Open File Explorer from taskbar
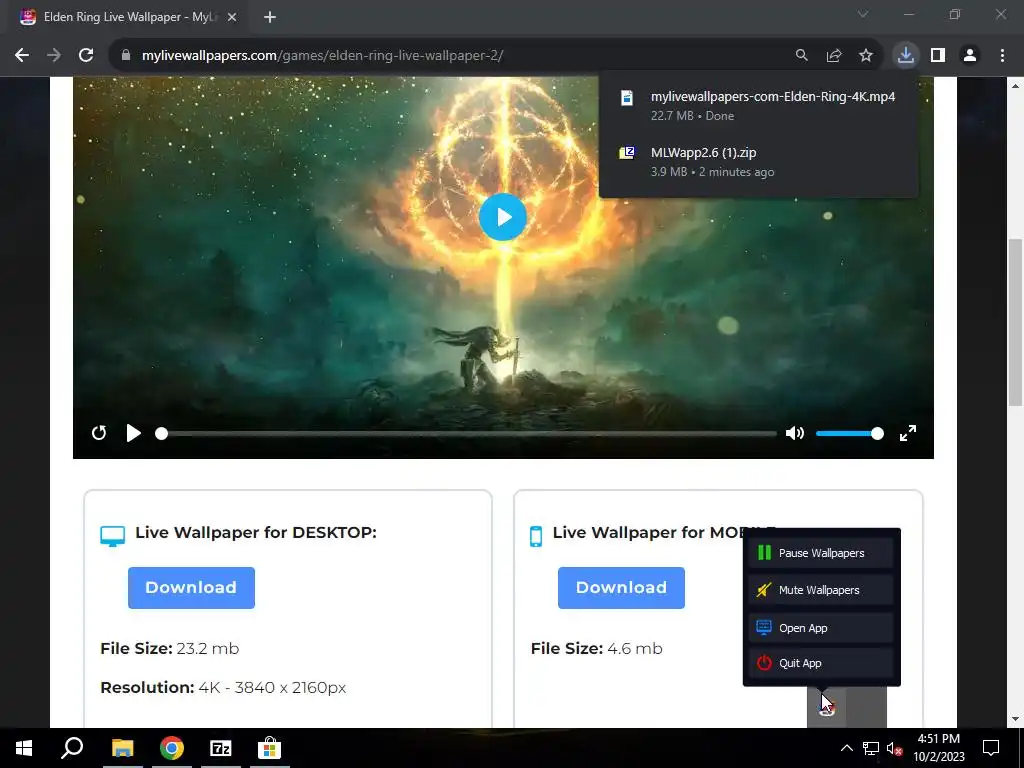This screenshot has width=1024, height=768. tap(122, 748)
